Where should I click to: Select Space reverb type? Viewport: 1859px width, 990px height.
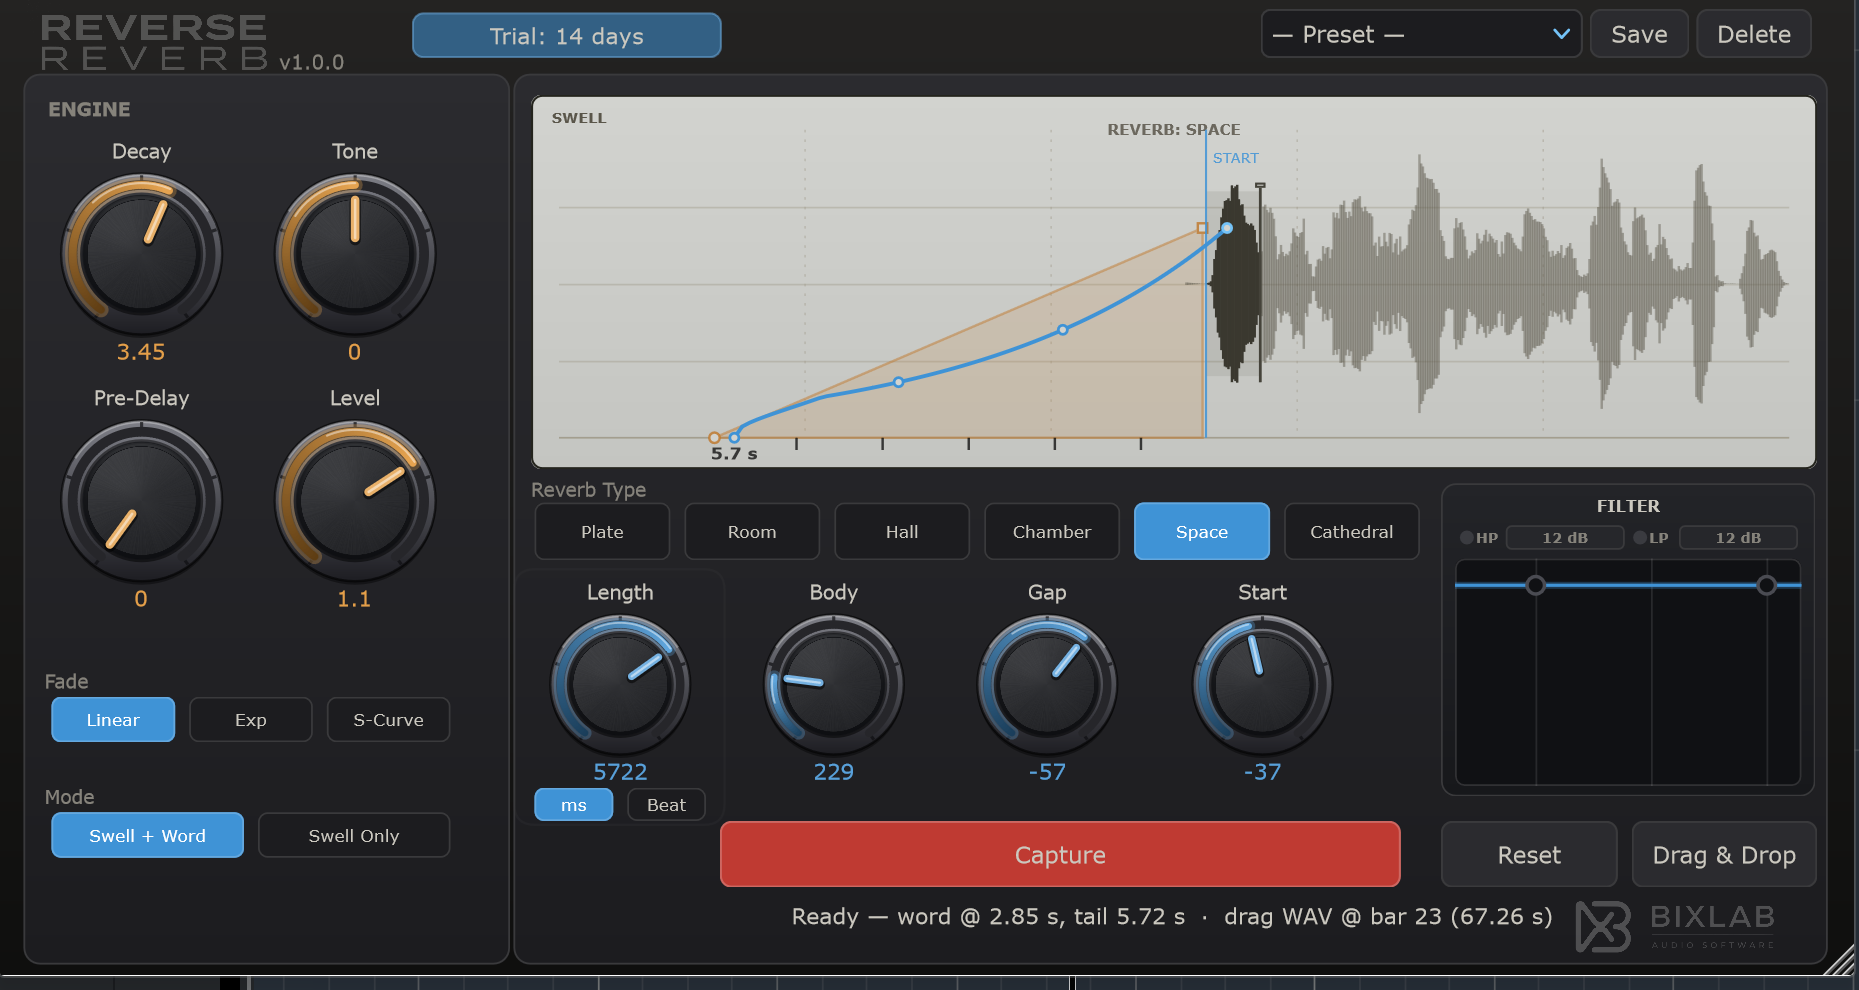coord(1202,532)
